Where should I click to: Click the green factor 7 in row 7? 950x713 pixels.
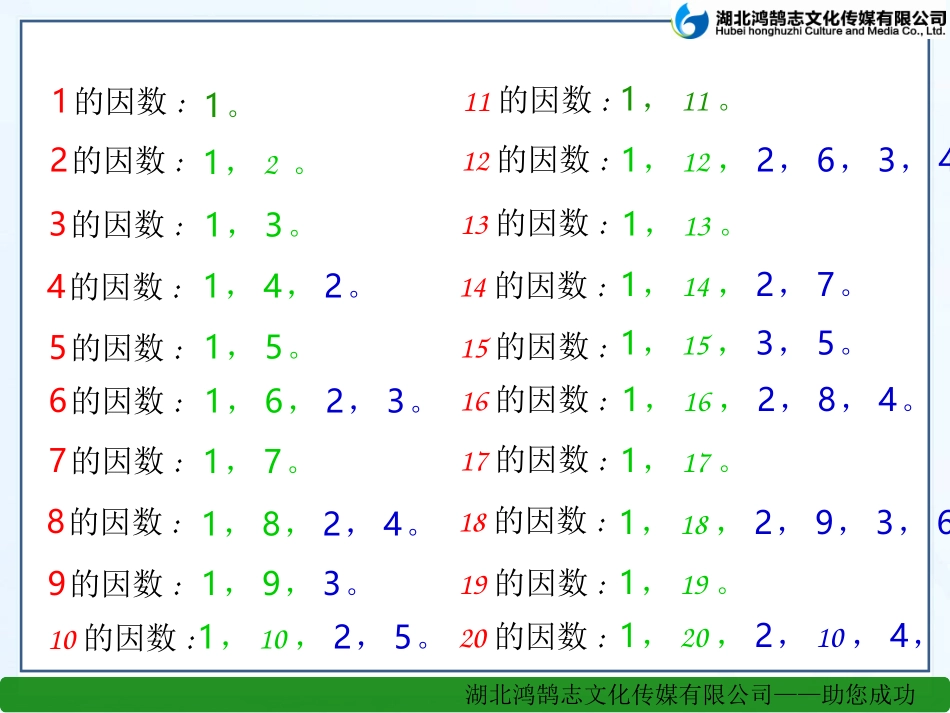pos(273,461)
